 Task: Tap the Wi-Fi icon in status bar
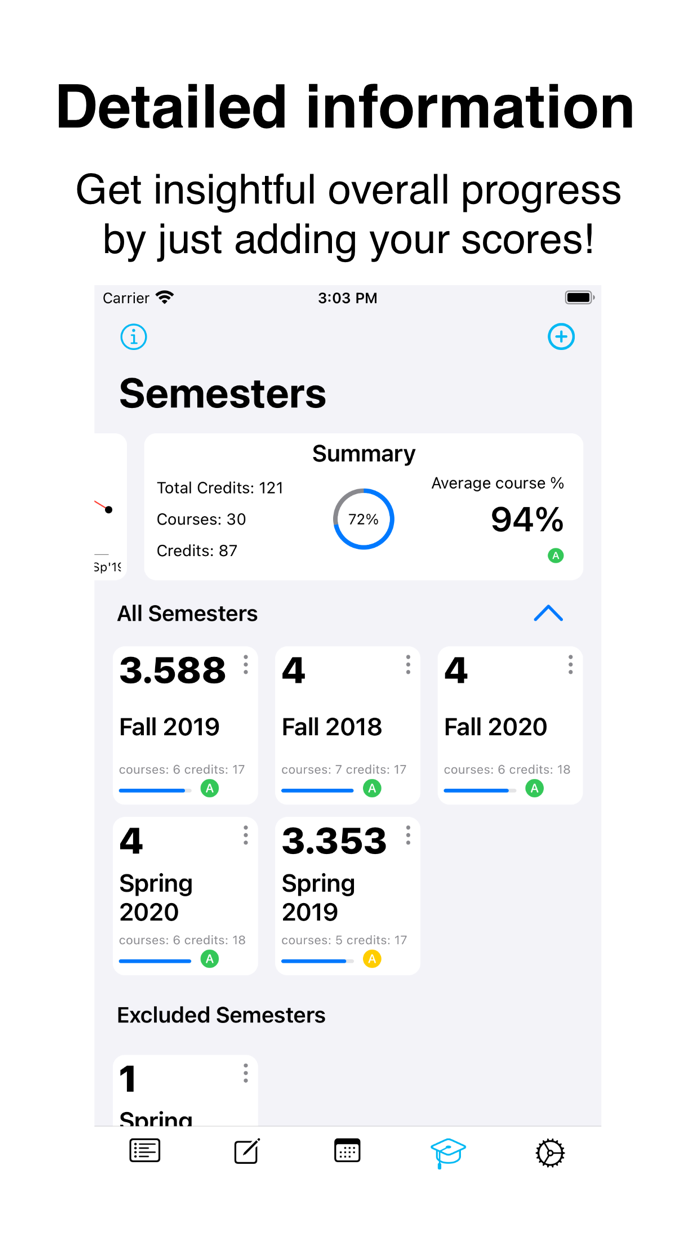click(x=163, y=297)
